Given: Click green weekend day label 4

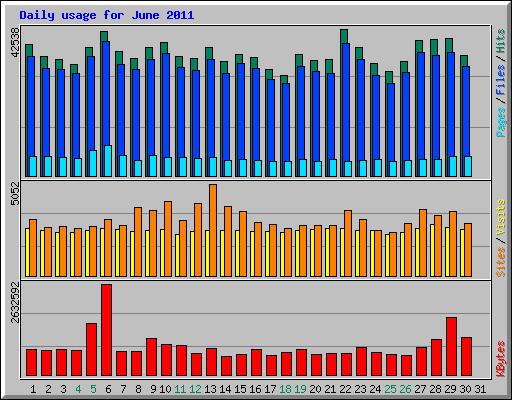Looking at the screenshot, I should click(78, 389).
